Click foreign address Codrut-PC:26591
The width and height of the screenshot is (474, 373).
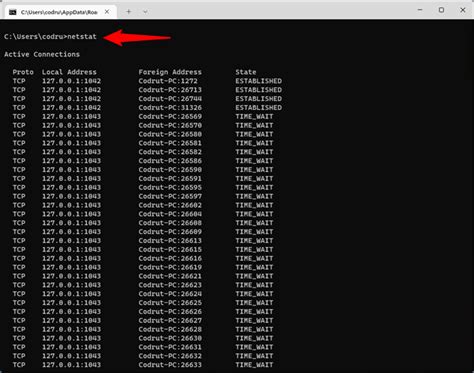(x=170, y=178)
